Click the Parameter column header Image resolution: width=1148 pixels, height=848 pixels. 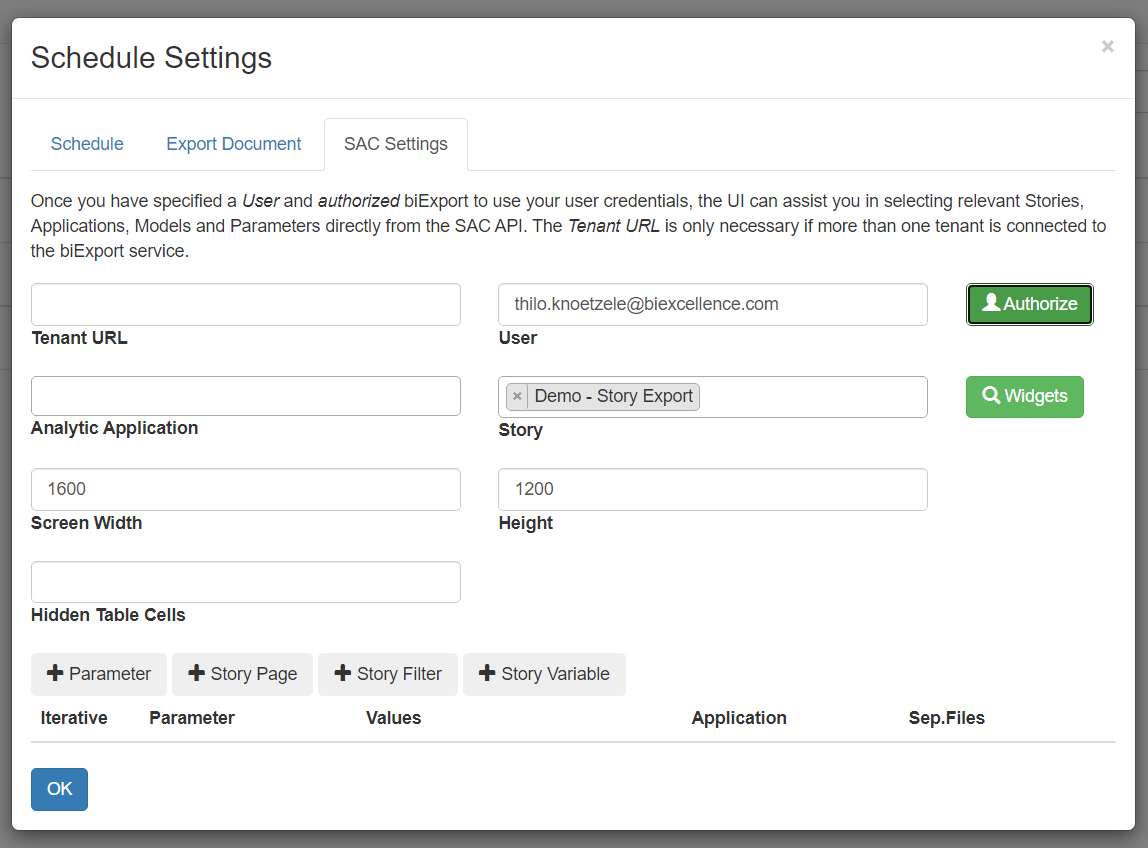click(x=192, y=718)
